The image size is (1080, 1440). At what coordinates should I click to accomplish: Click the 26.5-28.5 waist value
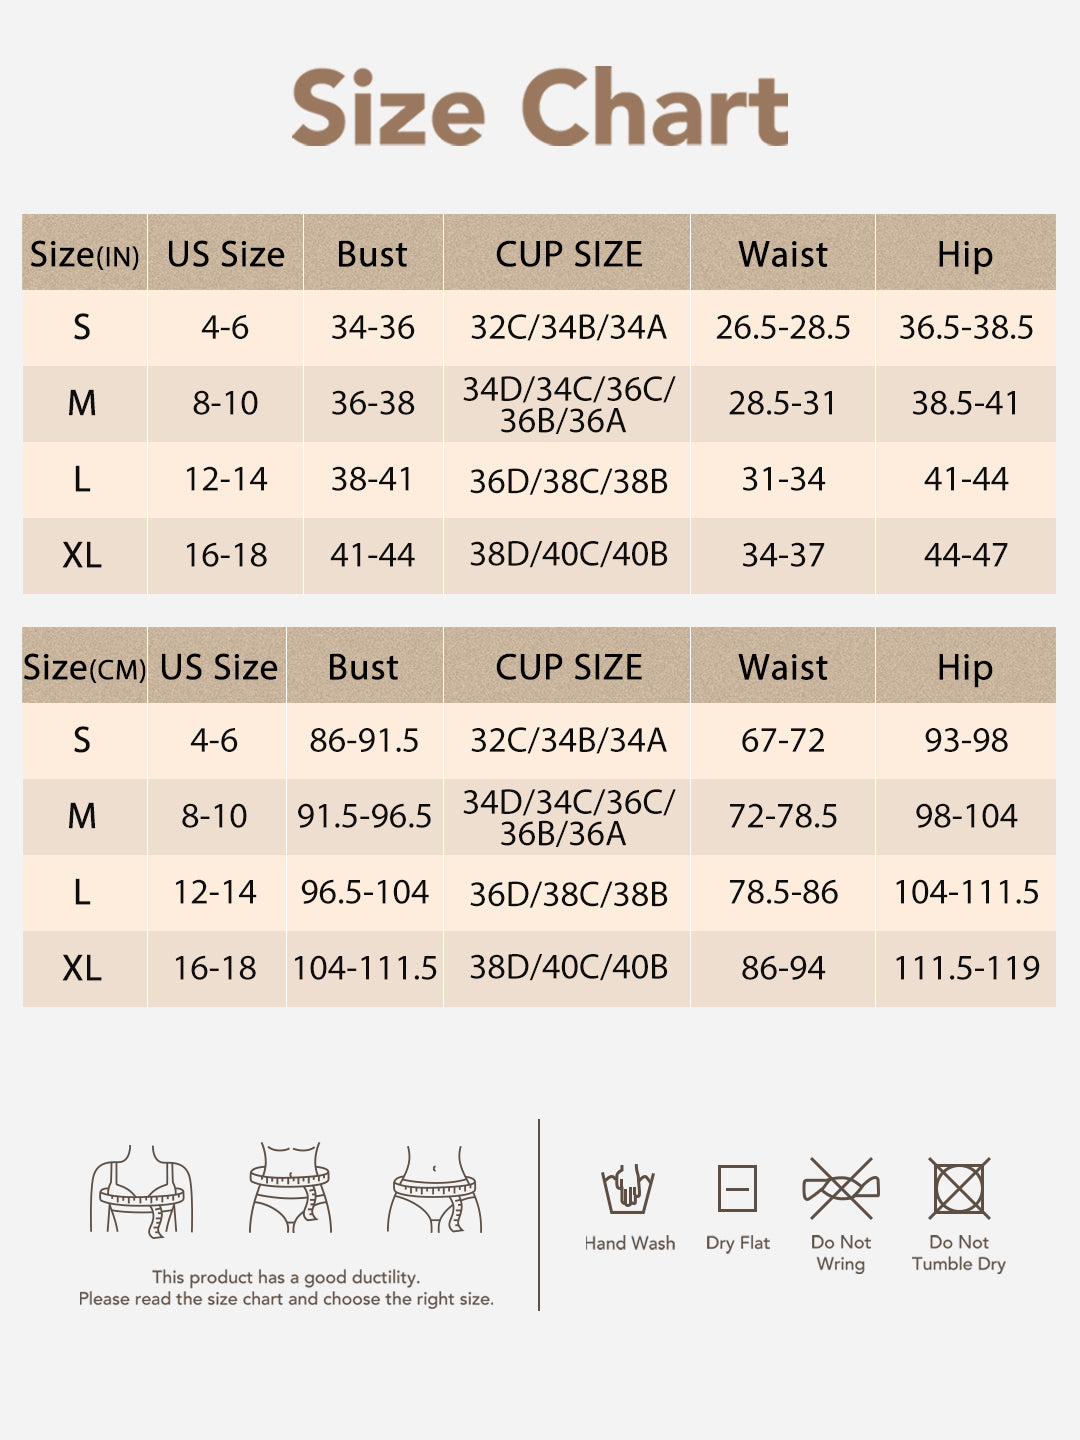click(x=783, y=327)
